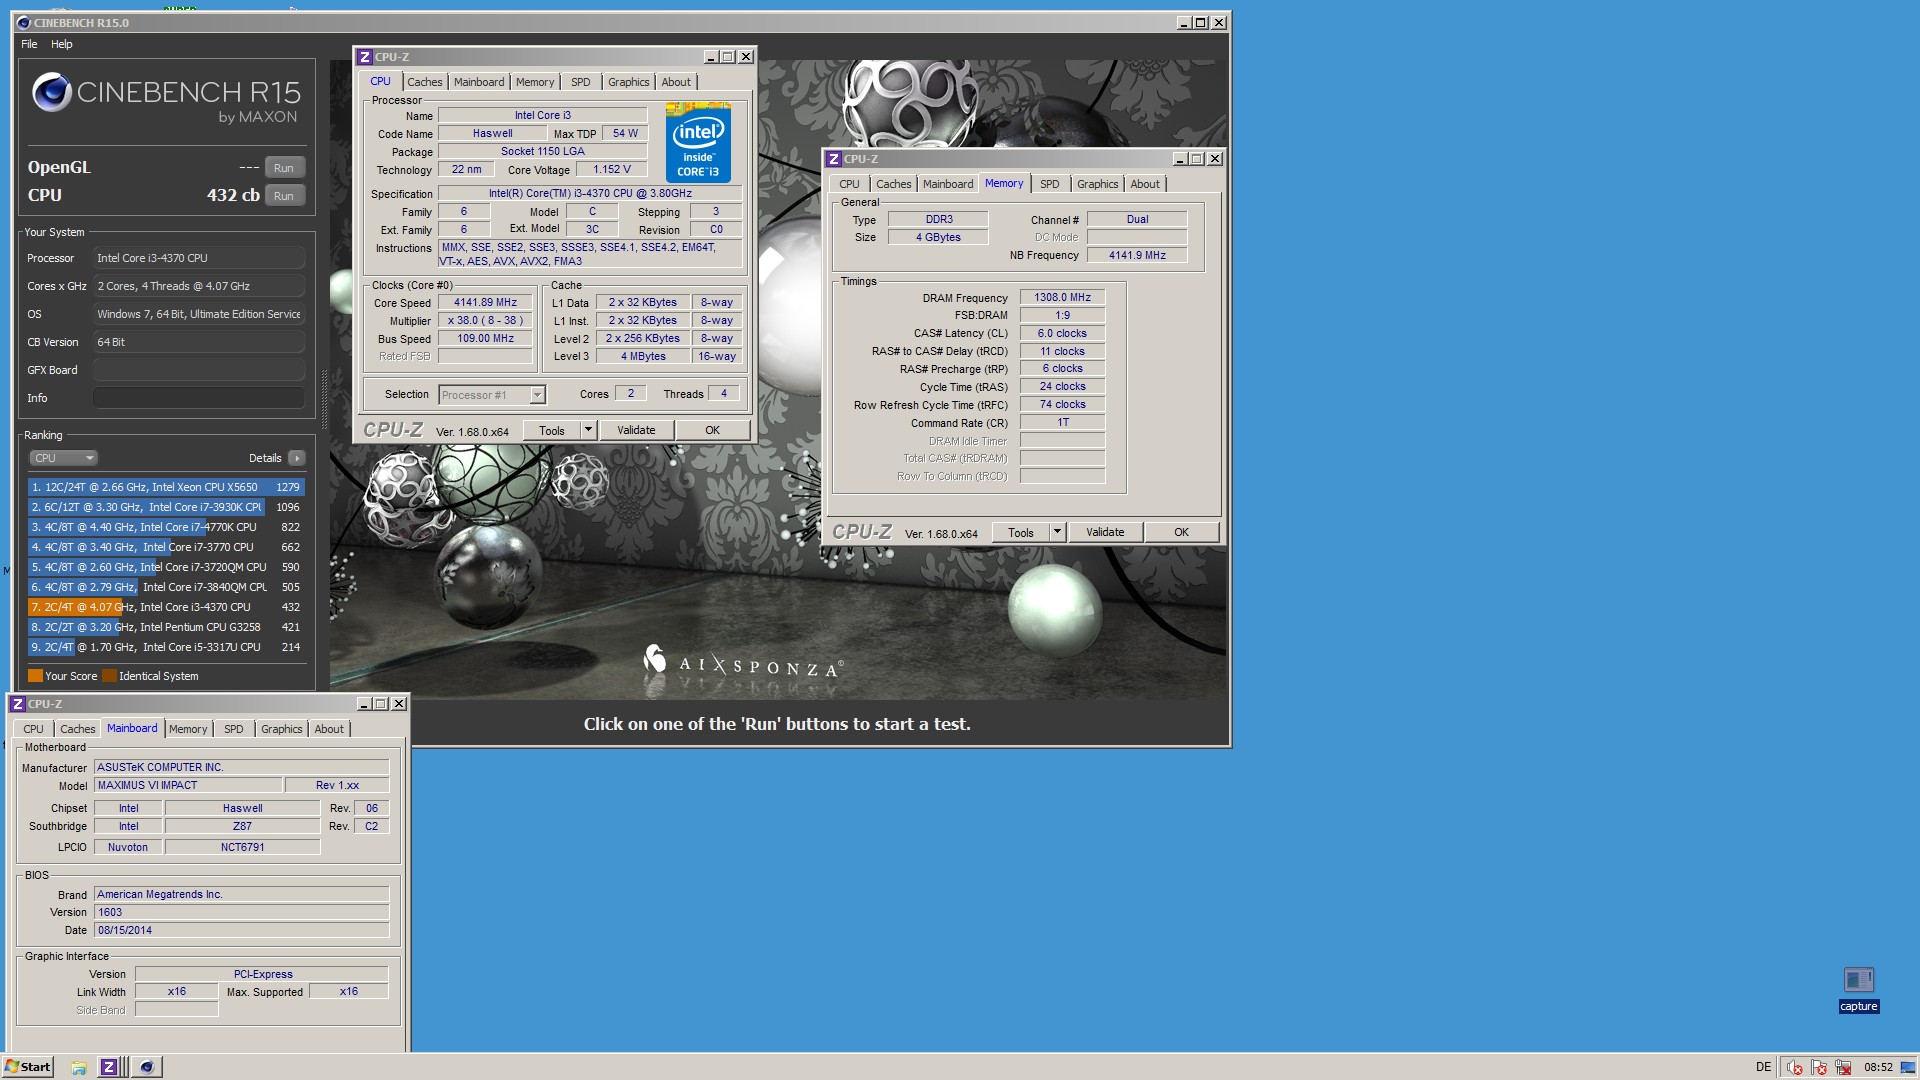Click the DRAM Frequency 1308.0 MHz value

pos(1062,297)
